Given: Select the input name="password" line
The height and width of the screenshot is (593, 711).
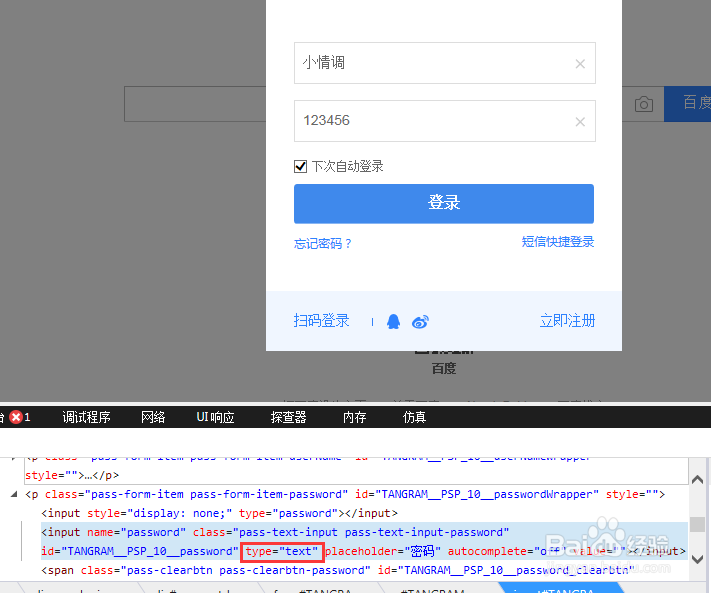Looking at the screenshot, I should point(275,532).
